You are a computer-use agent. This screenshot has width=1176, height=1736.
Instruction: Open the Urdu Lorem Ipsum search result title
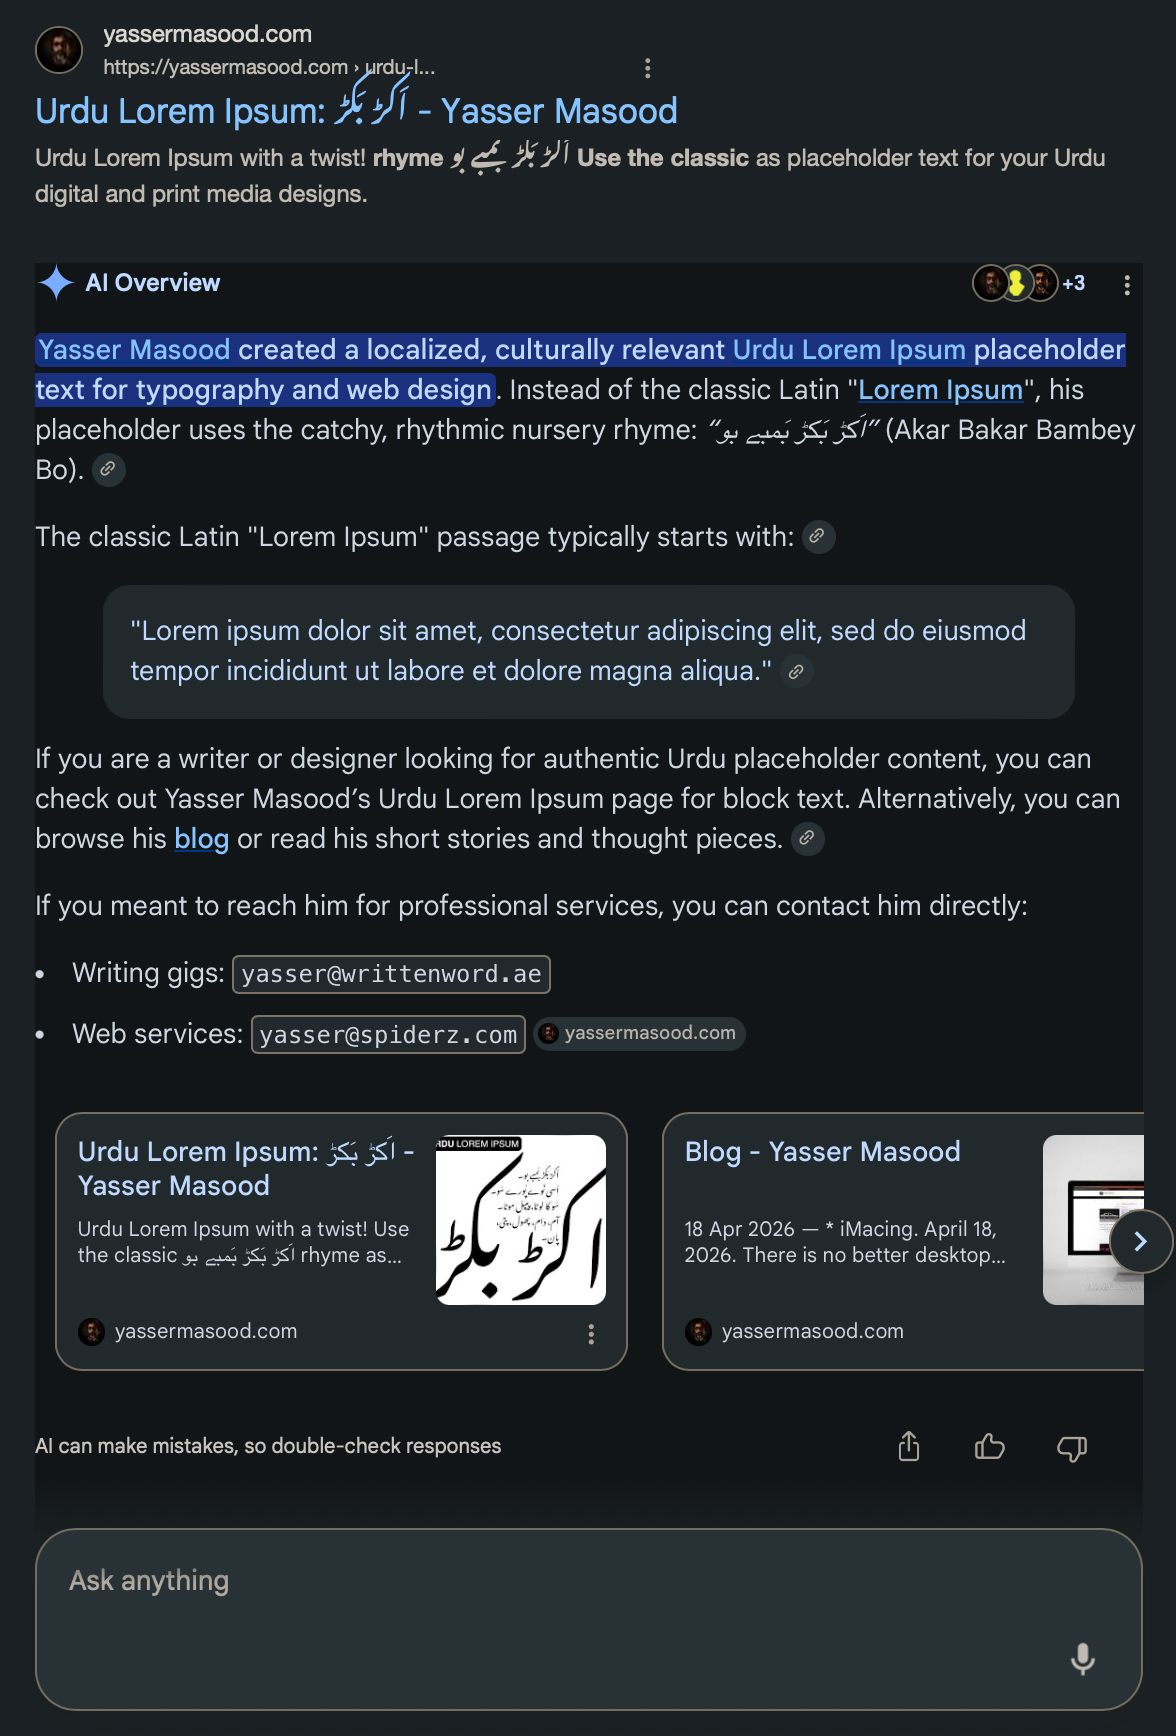(356, 110)
